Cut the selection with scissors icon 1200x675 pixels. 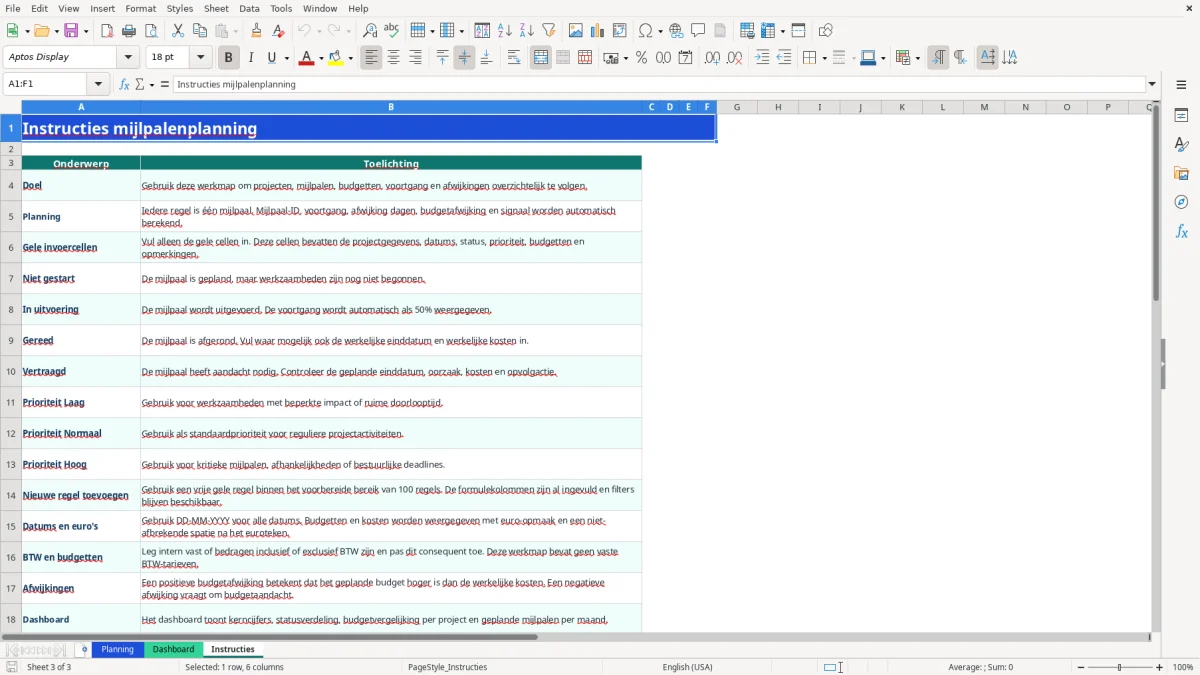click(178, 31)
